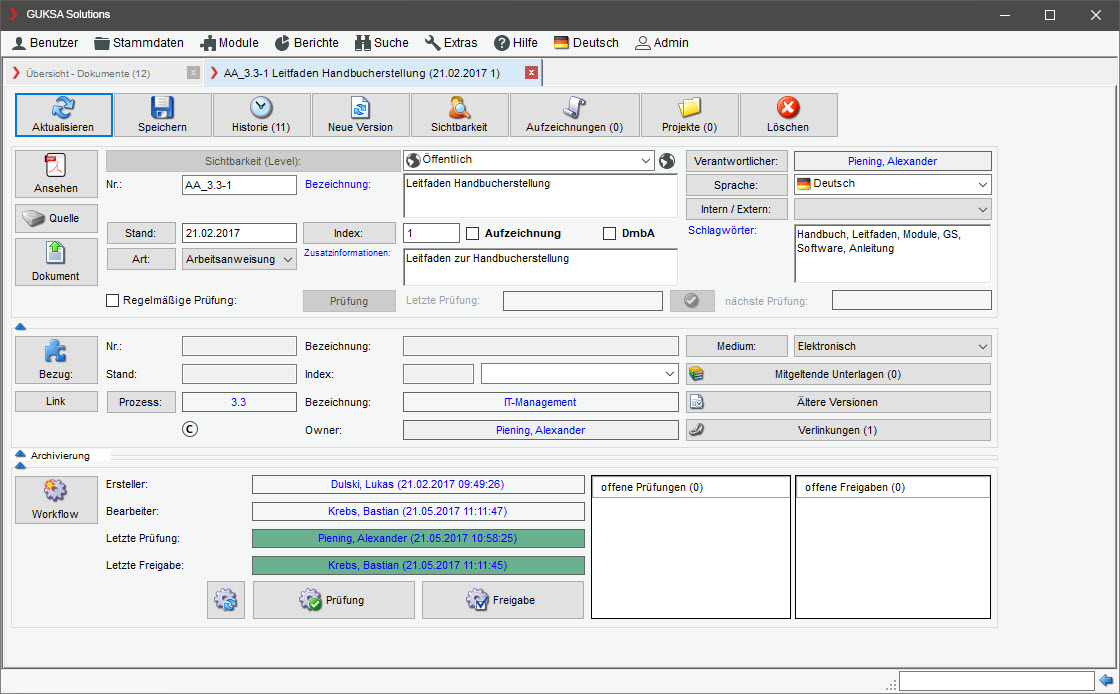Open Sichtbarkeit settings in toolbar
The width and height of the screenshot is (1120, 694).
459,108
